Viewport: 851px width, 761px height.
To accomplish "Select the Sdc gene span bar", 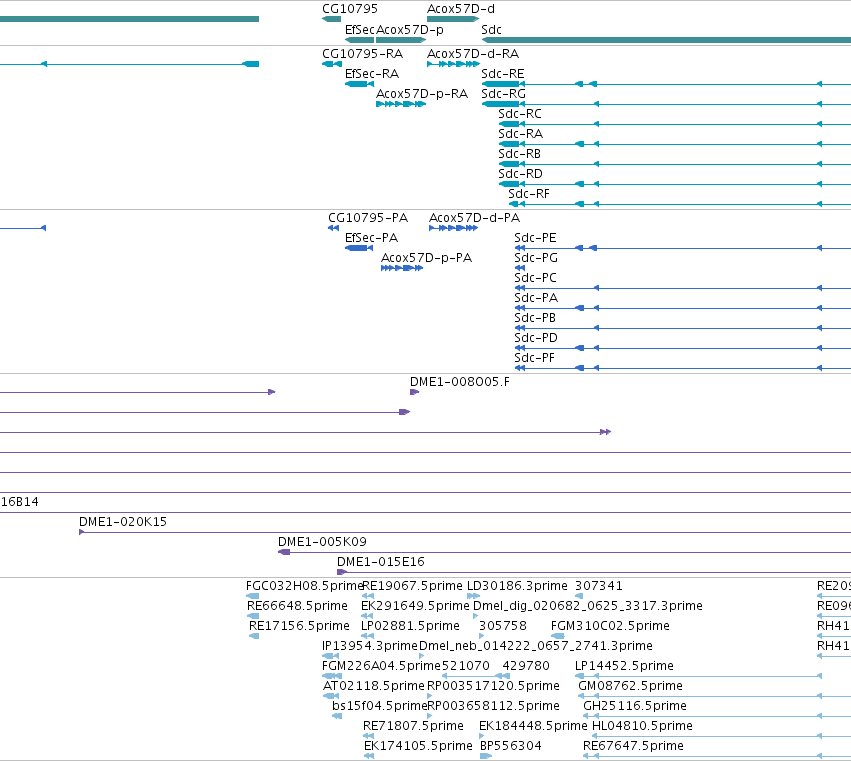I will point(666,40).
